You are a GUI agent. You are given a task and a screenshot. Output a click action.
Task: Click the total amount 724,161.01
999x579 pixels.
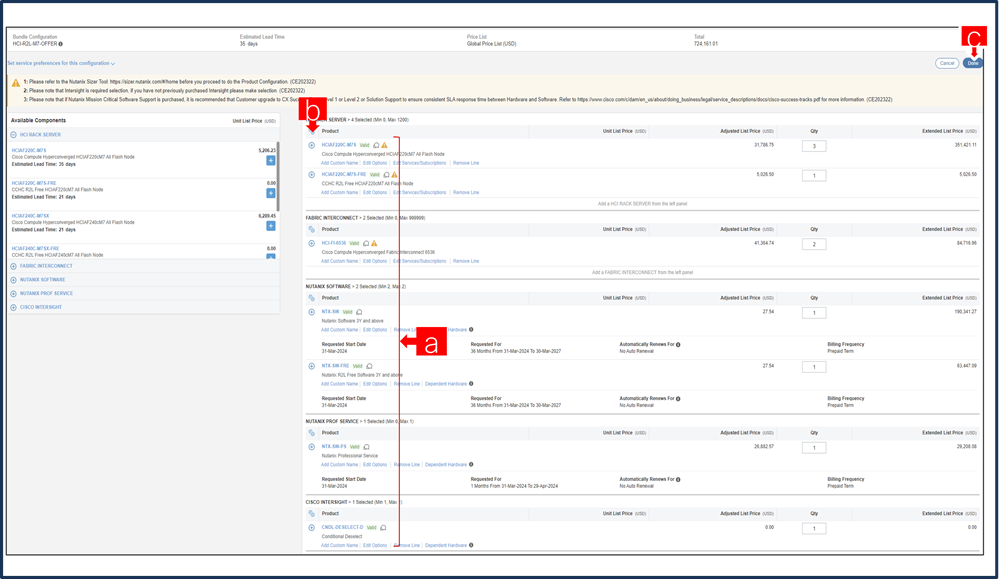[706, 44]
